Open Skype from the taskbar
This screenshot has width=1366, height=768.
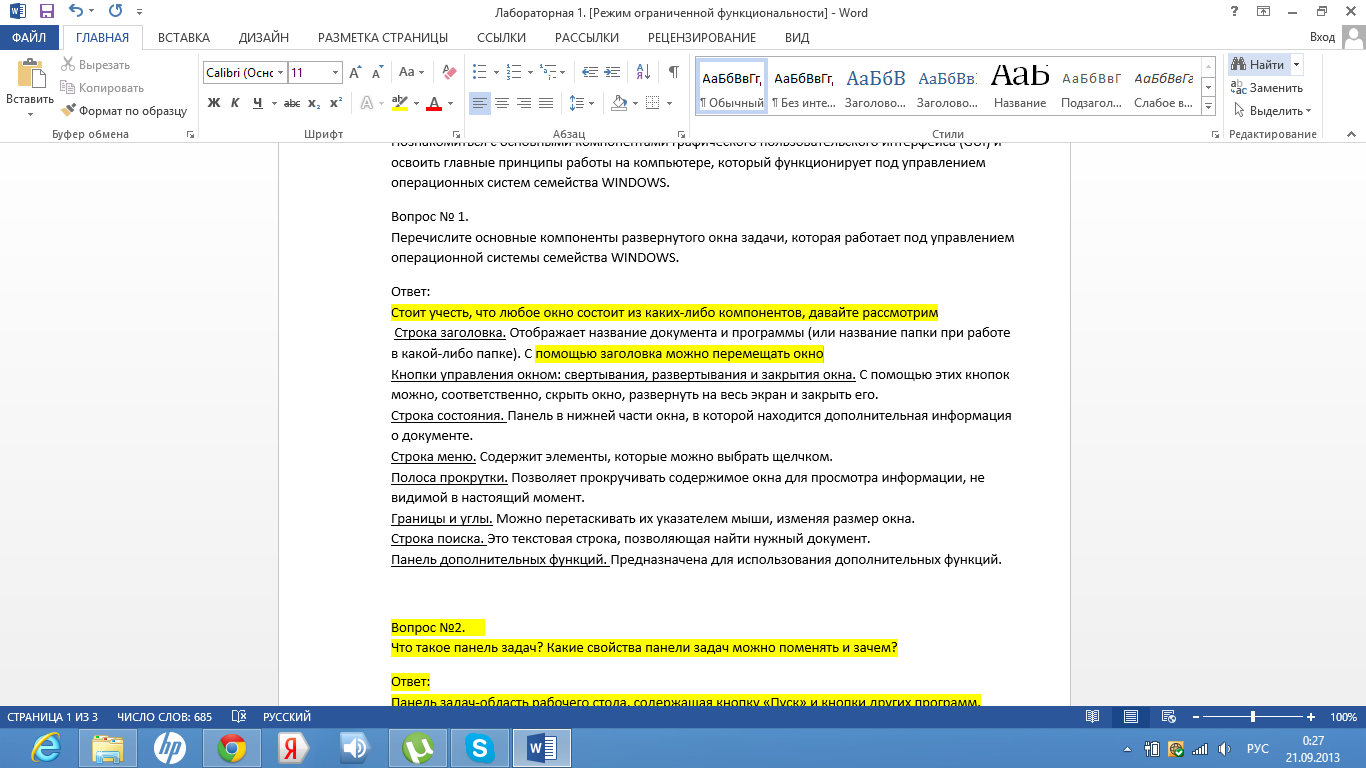(x=480, y=748)
